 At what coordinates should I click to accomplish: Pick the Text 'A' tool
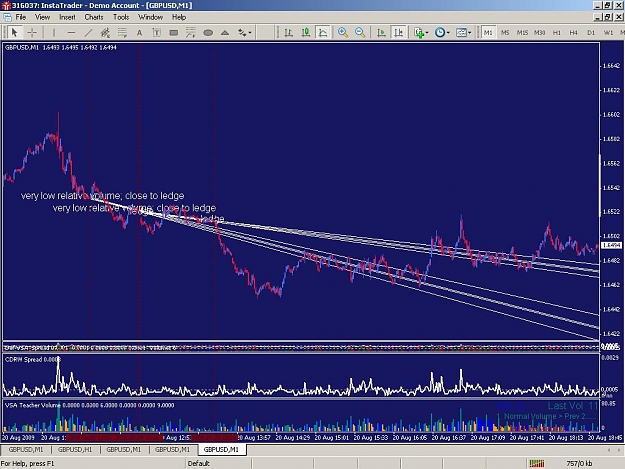(x=139, y=32)
